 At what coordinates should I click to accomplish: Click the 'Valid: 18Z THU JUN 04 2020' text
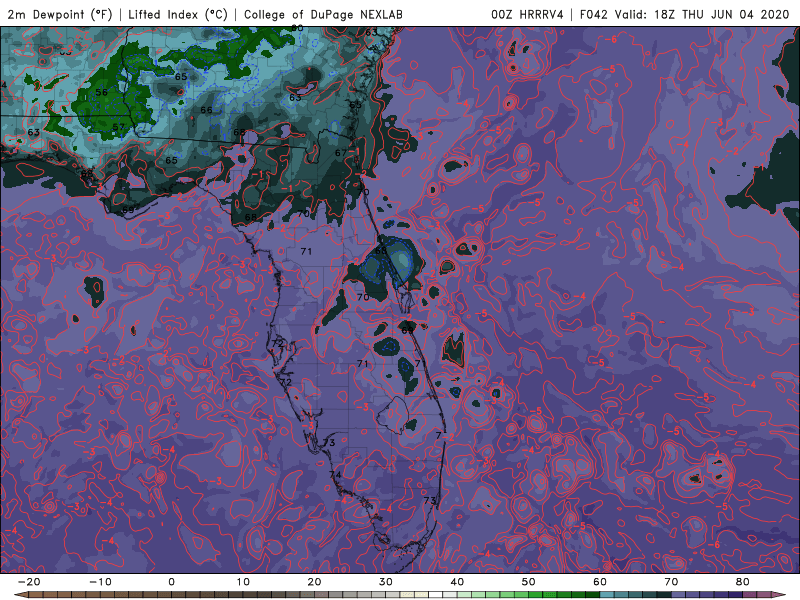(702, 14)
